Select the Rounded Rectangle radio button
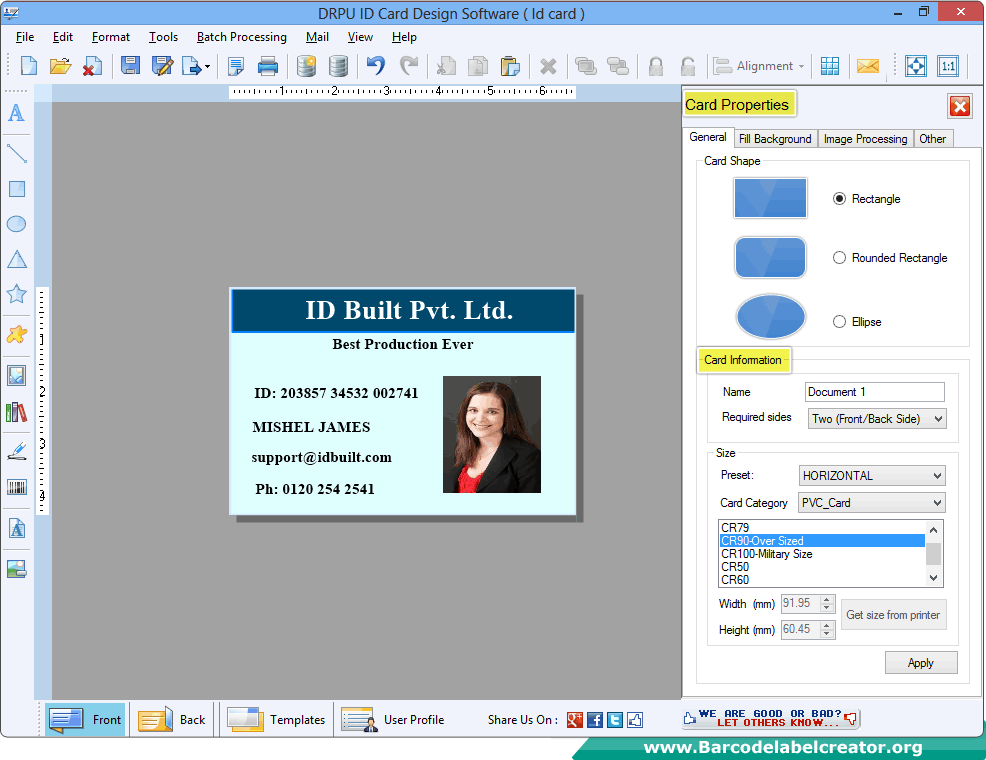 click(839, 258)
